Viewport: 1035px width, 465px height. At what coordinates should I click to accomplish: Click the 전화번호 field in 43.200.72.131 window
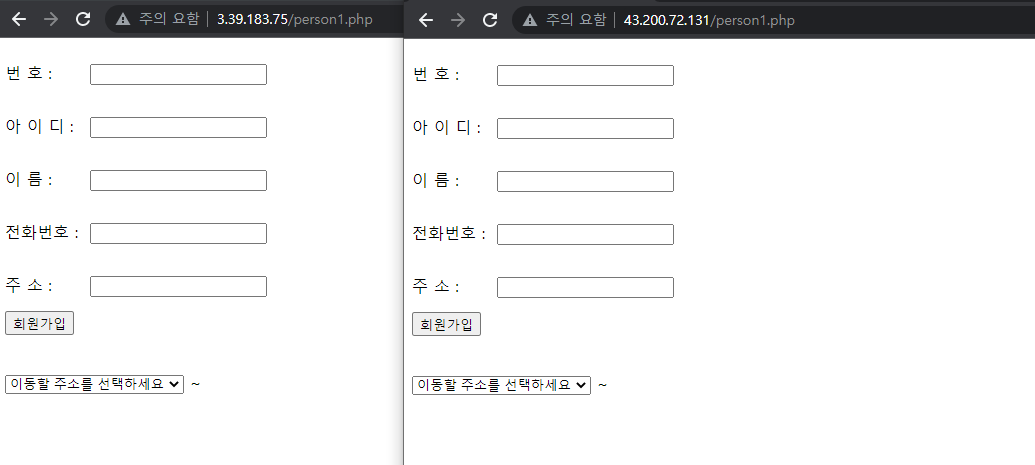coord(585,234)
